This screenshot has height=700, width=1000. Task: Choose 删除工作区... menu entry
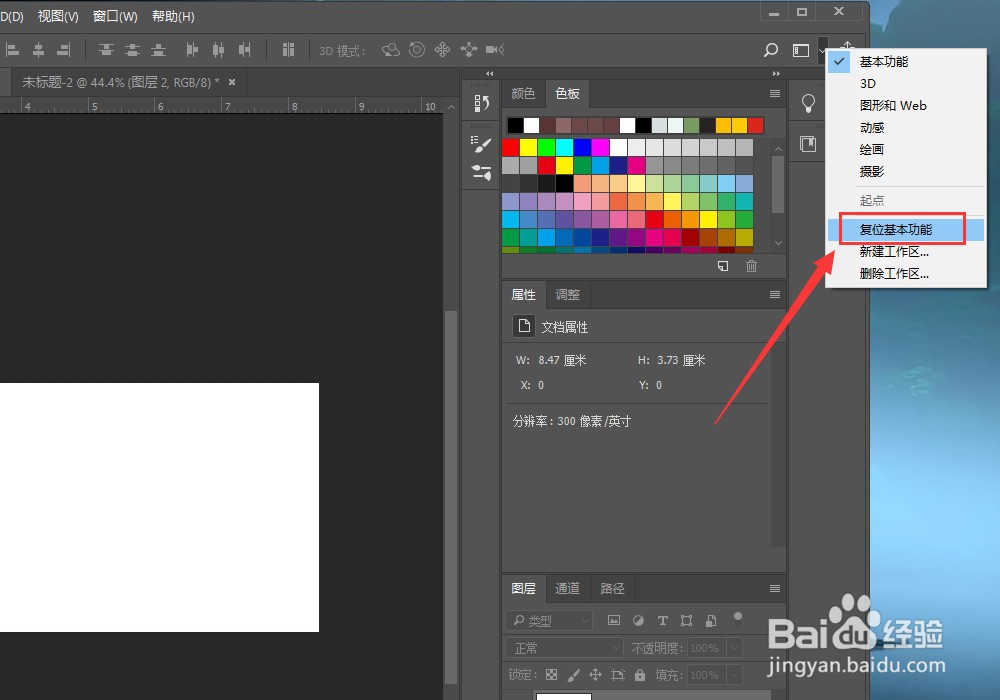pyautogui.click(x=906, y=274)
